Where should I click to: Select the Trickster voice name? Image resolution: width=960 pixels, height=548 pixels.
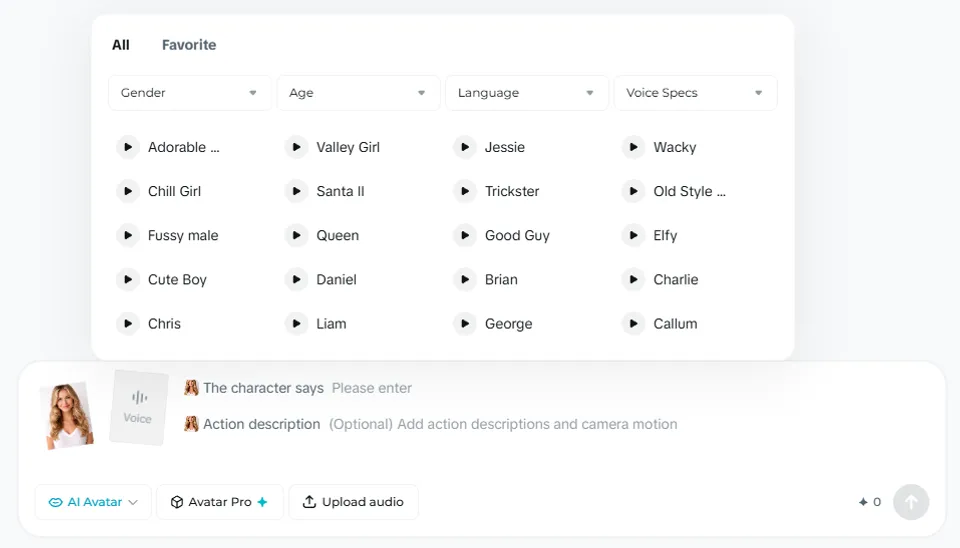pos(512,191)
